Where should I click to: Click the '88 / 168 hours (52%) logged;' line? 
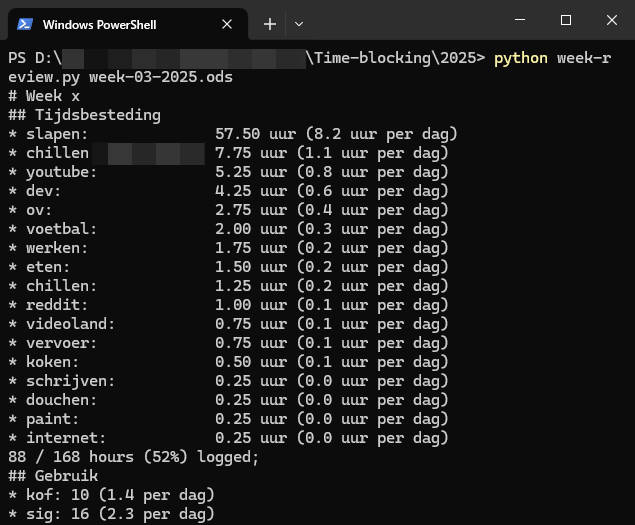(134, 458)
